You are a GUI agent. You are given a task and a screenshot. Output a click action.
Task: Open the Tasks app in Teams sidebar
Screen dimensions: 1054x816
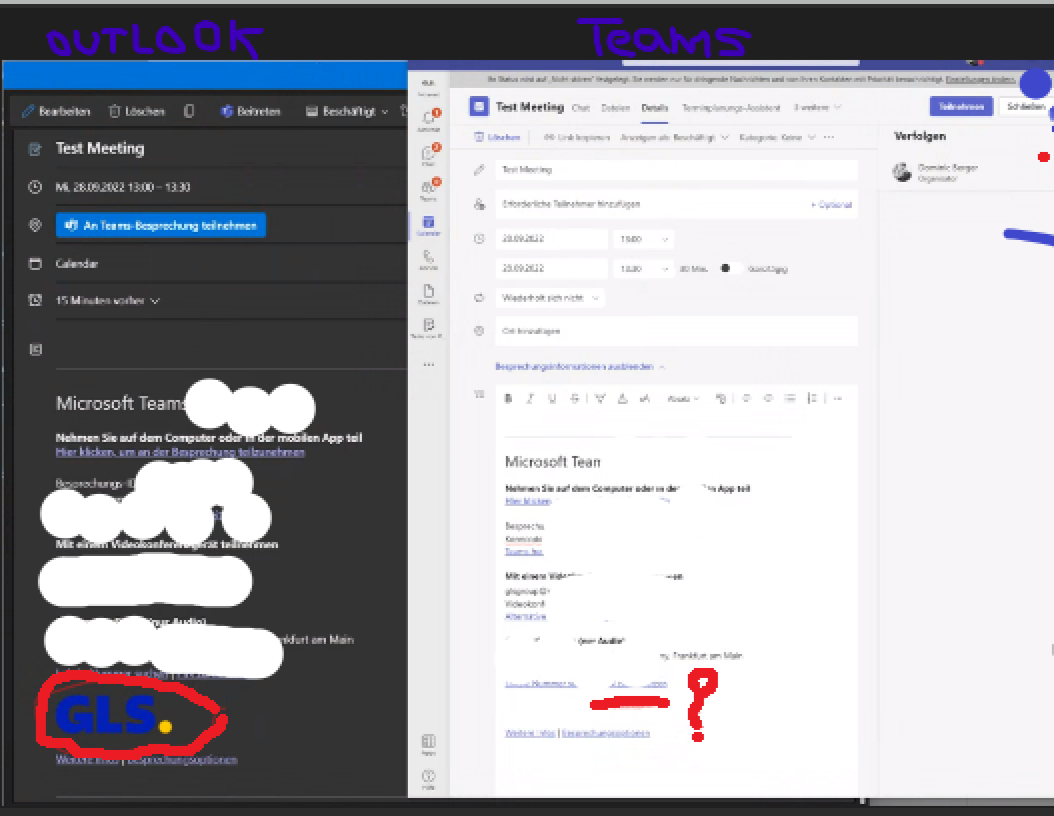pyautogui.click(x=428, y=328)
